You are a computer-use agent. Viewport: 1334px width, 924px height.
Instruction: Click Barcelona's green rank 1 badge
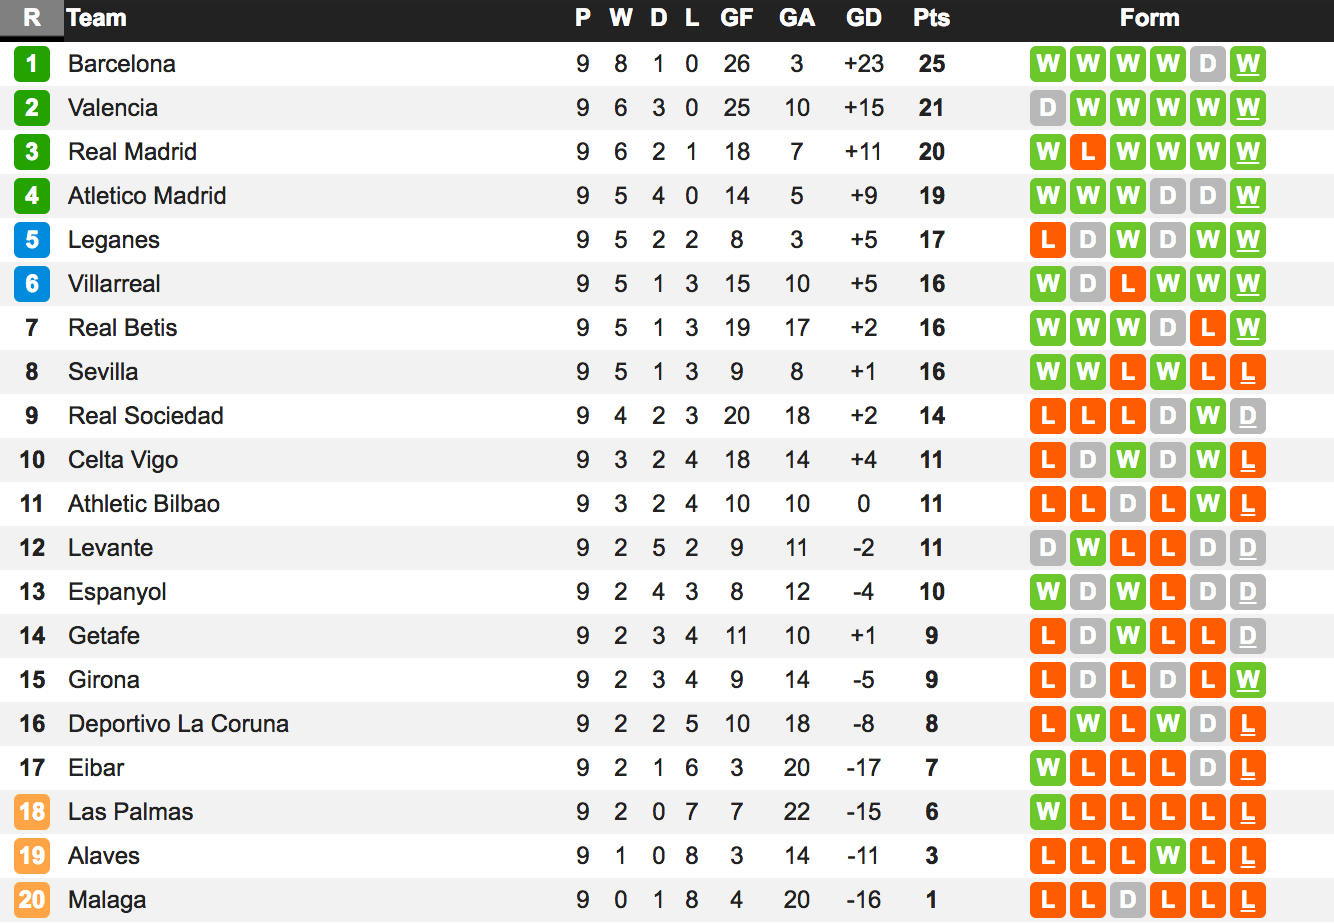pyautogui.click(x=32, y=64)
